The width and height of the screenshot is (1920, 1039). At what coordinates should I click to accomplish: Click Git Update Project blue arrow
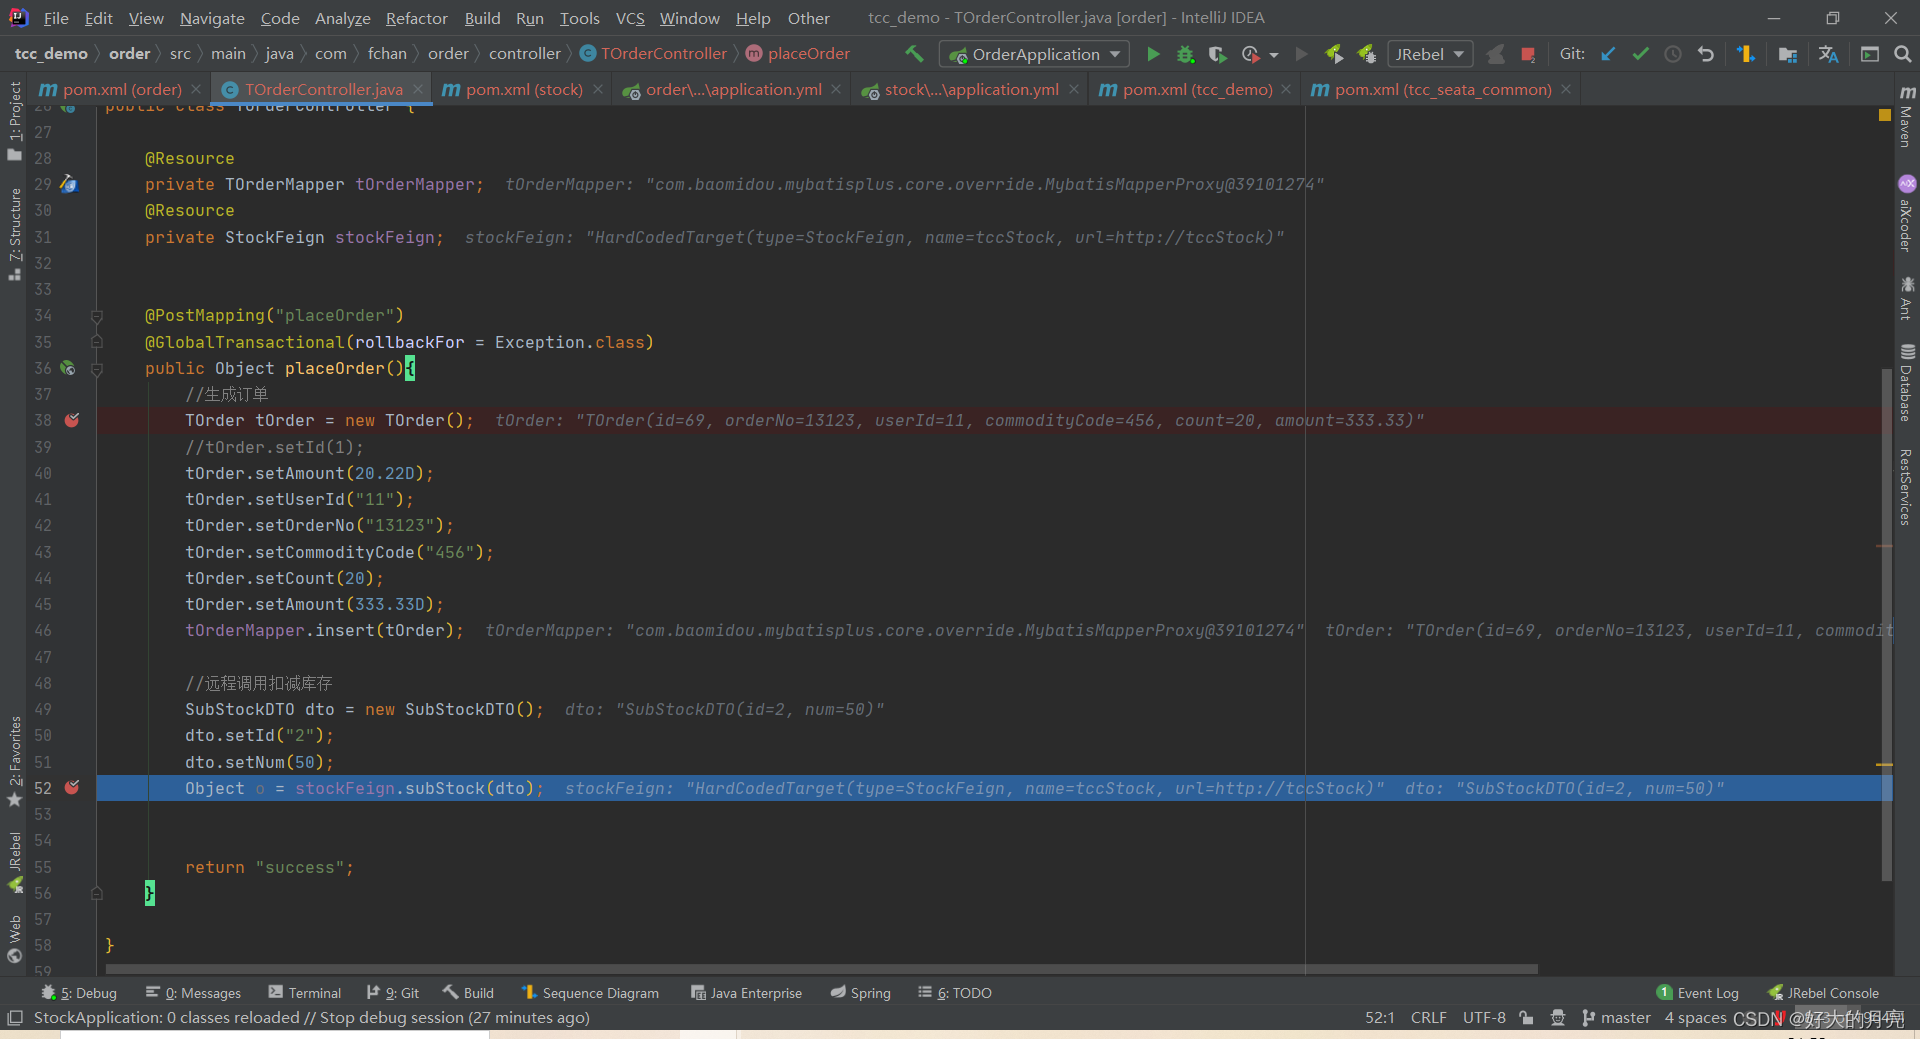pyautogui.click(x=1608, y=54)
